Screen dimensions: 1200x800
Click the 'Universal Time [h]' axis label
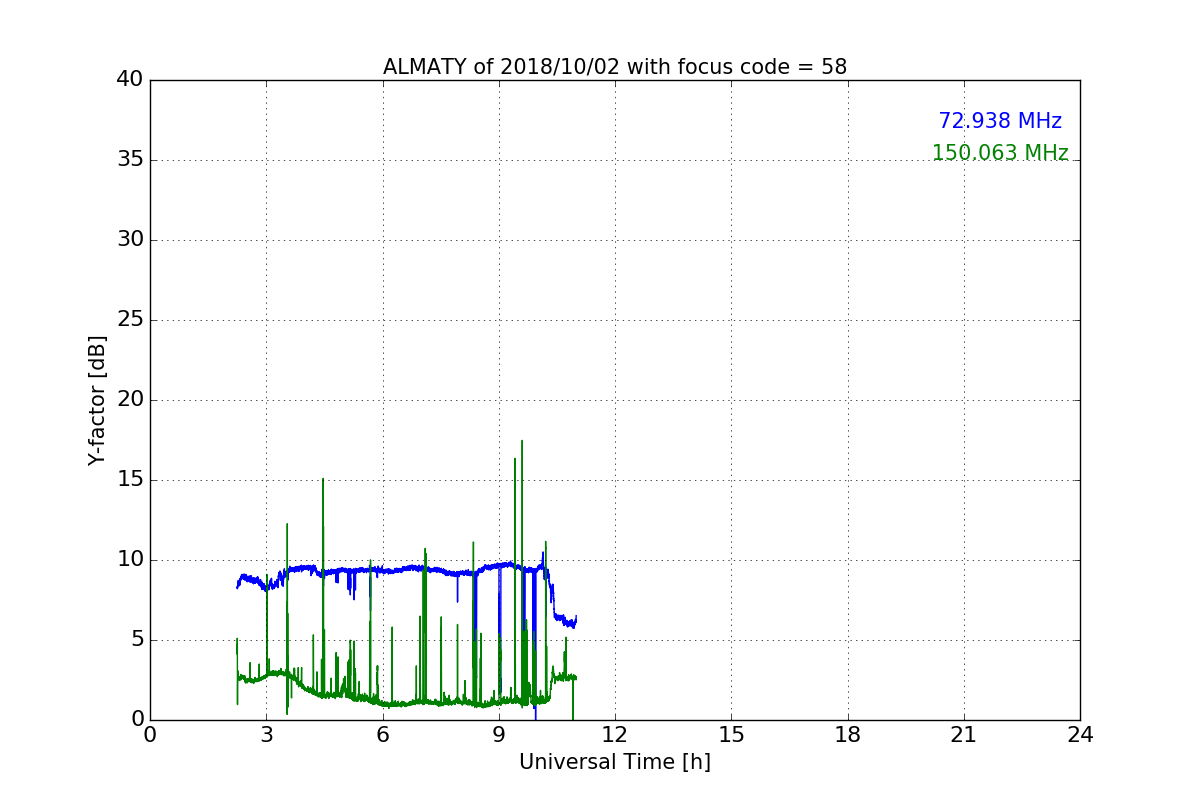pyautogui.click(x=615, y=762)
